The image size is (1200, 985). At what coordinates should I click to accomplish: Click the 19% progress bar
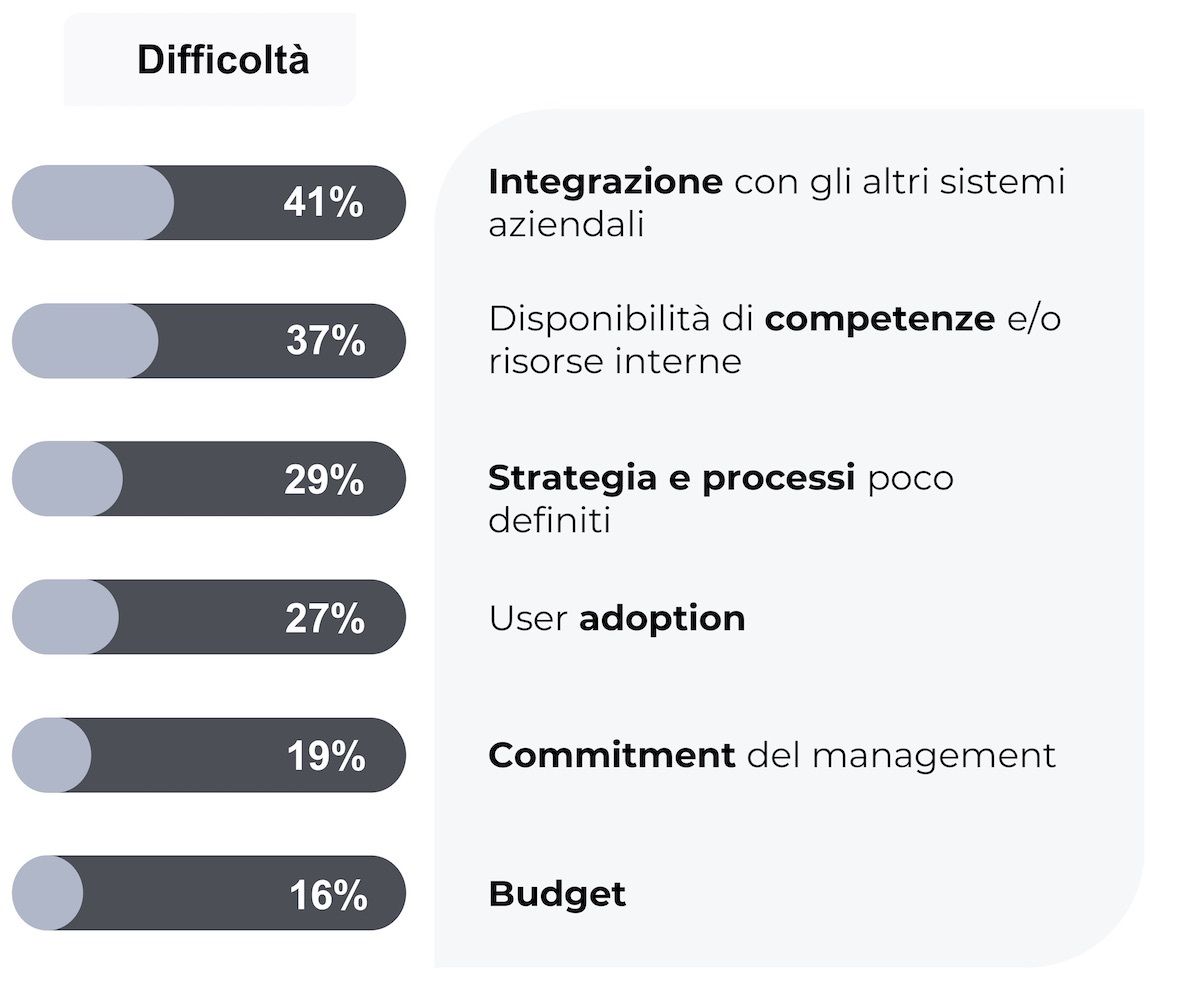209,755
